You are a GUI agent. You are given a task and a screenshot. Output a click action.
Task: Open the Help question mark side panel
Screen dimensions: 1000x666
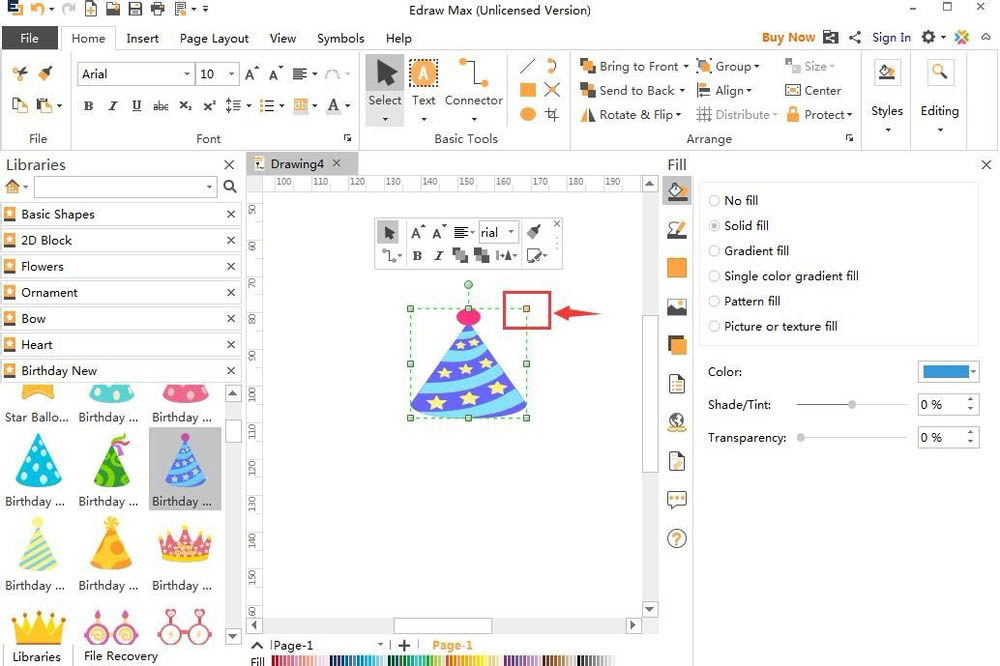(677, 539)
